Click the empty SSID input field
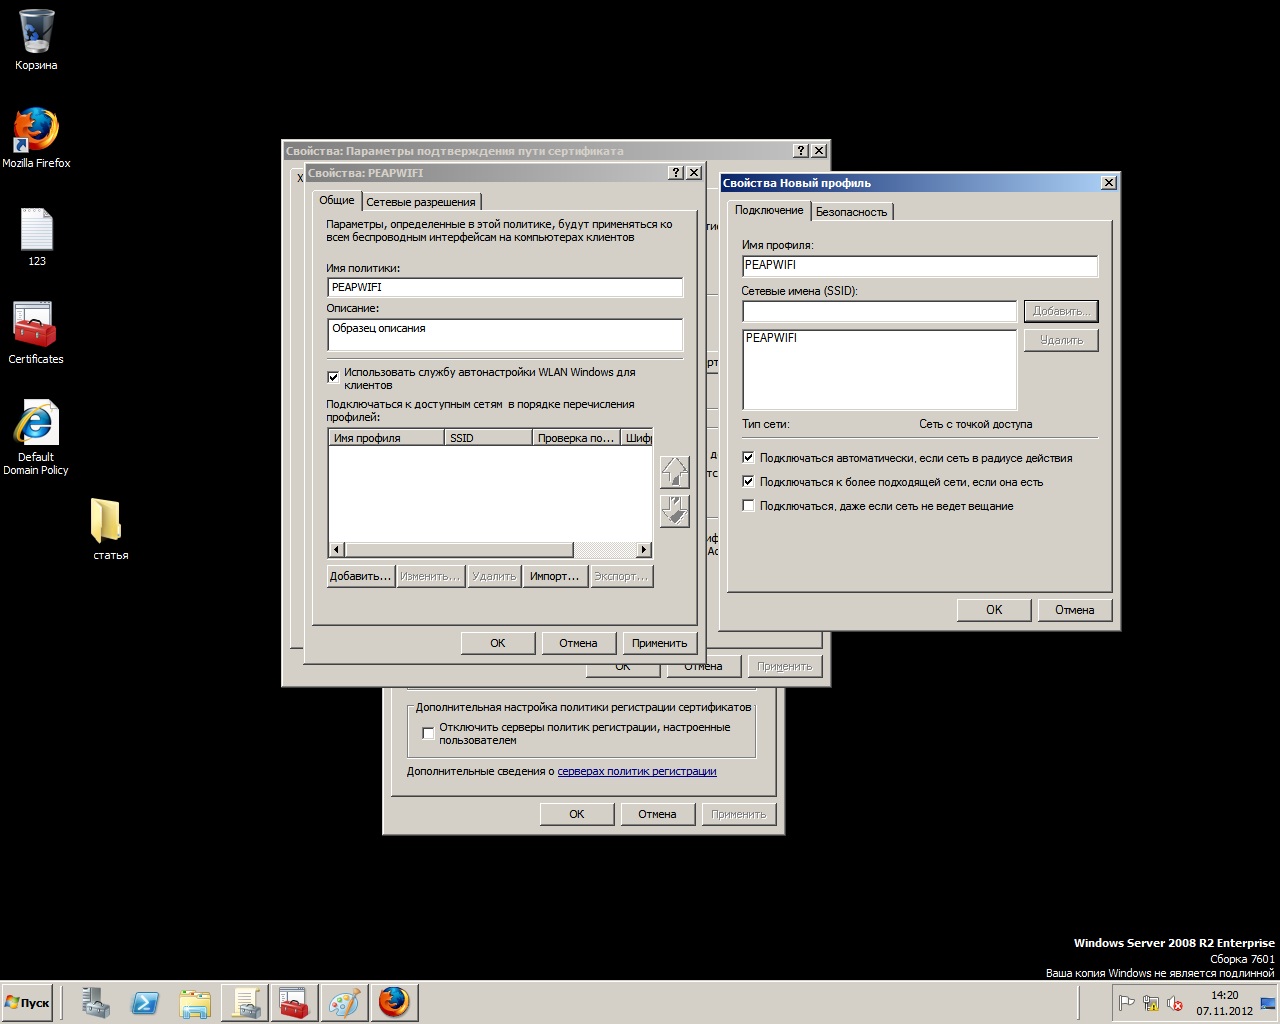The width and height of the screenshot is (1280, 1024). point(878,311)
